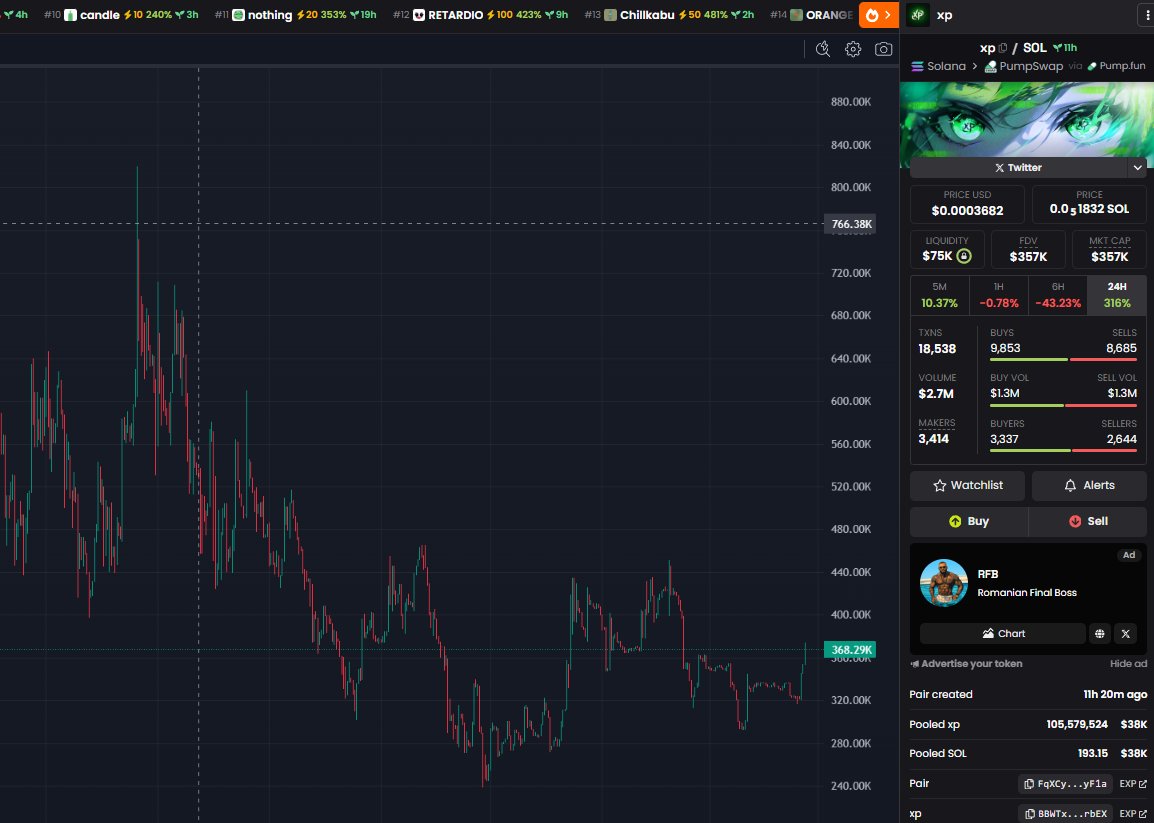
Task: Open Pair address in explorer (EXP)
Action: [1133, 784]
